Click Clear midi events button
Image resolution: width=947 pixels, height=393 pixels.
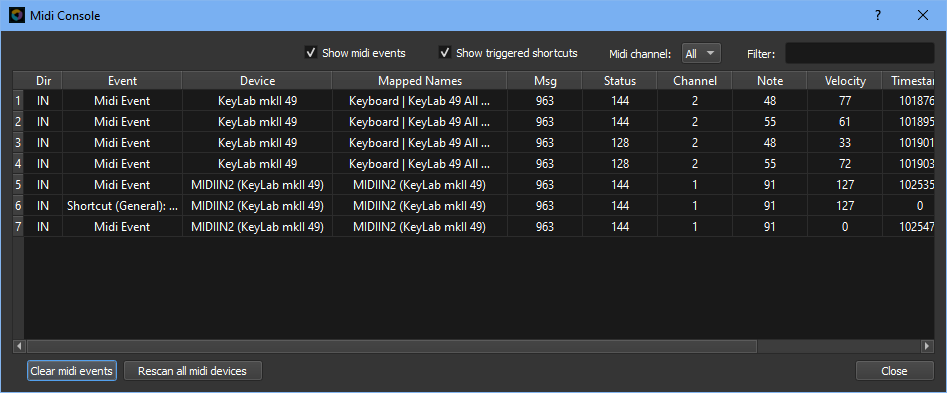coord(72,371)
